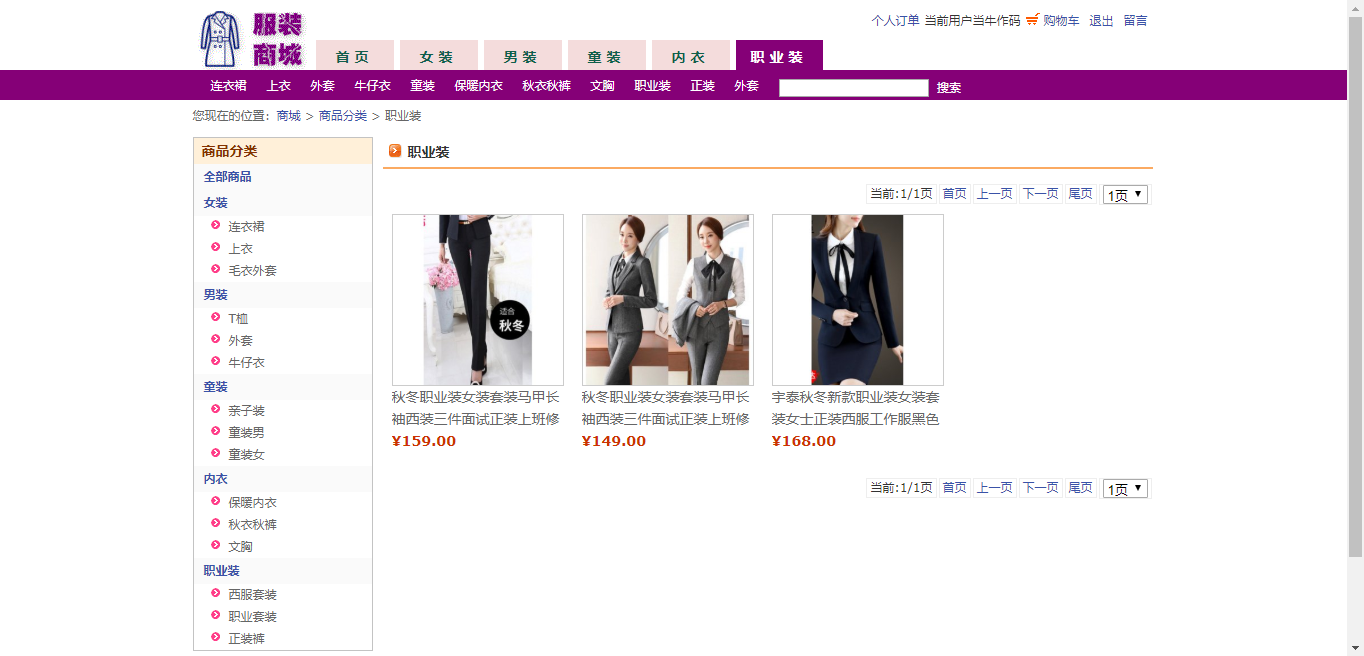Click the pink bullet beside 毛衣外套
Image resolution: width=1364 pixels, height=656 pixels.
click(216, 269)
